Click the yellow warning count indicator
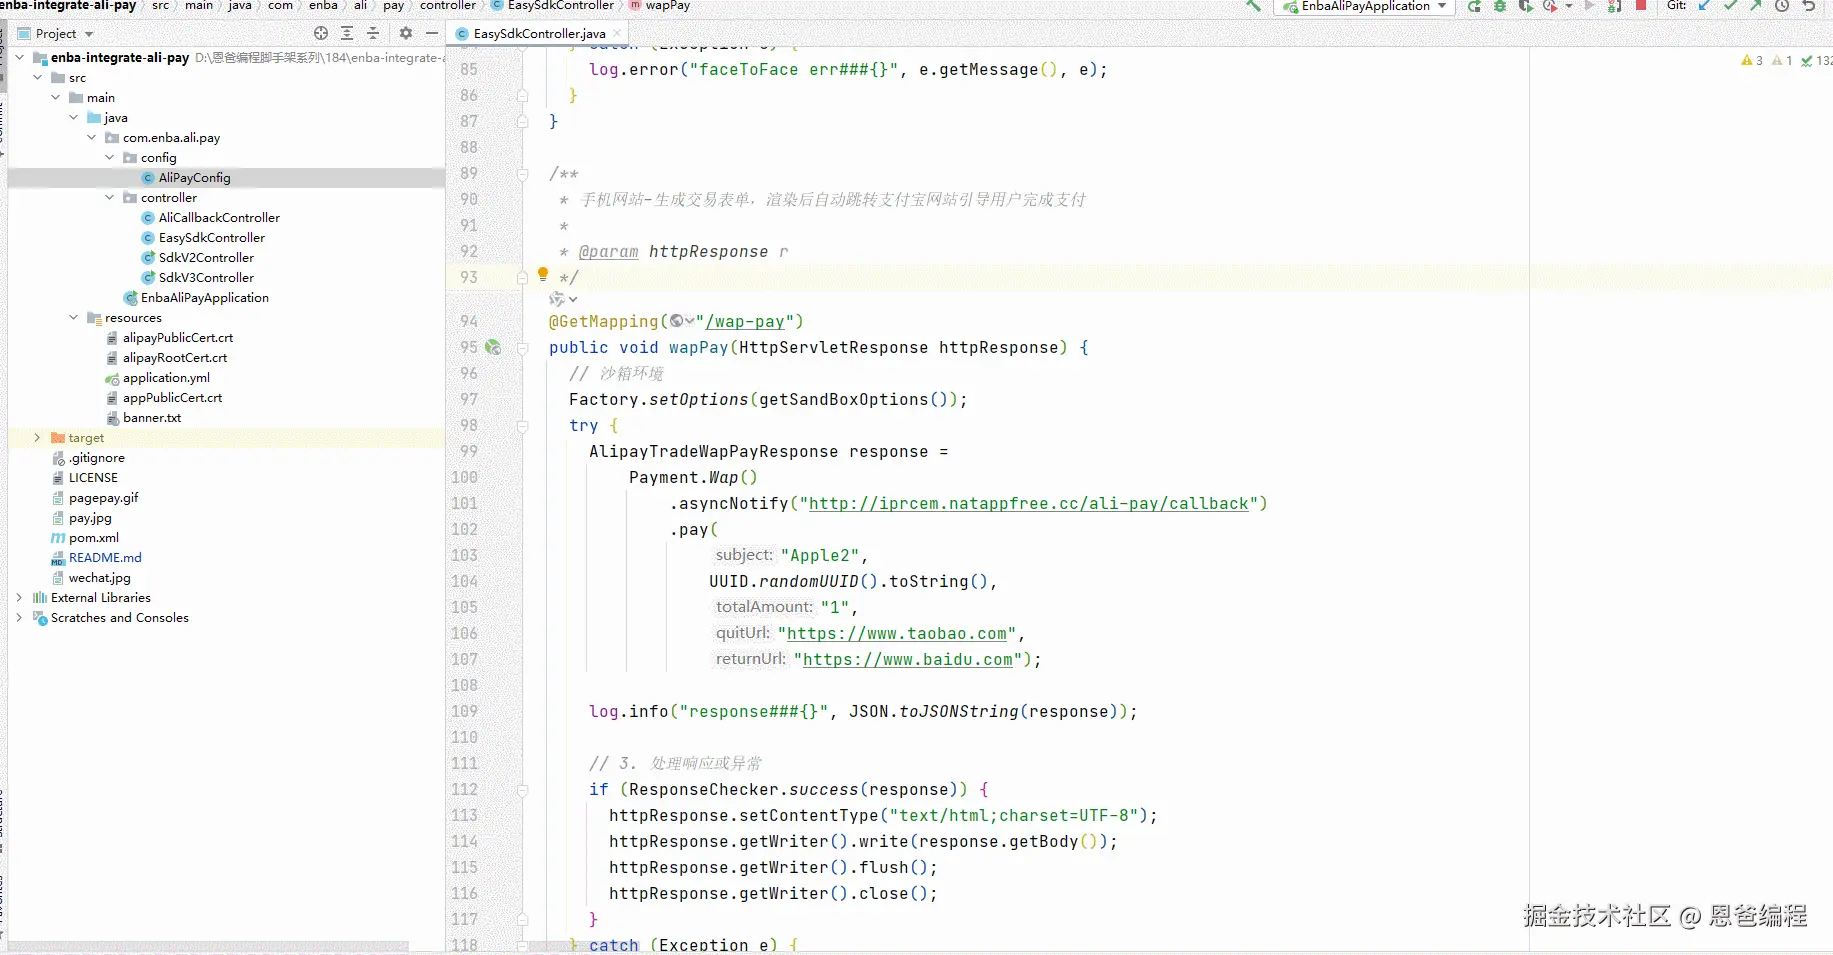The width and height of the screenshot is (1833, 955). (1752, 61)
